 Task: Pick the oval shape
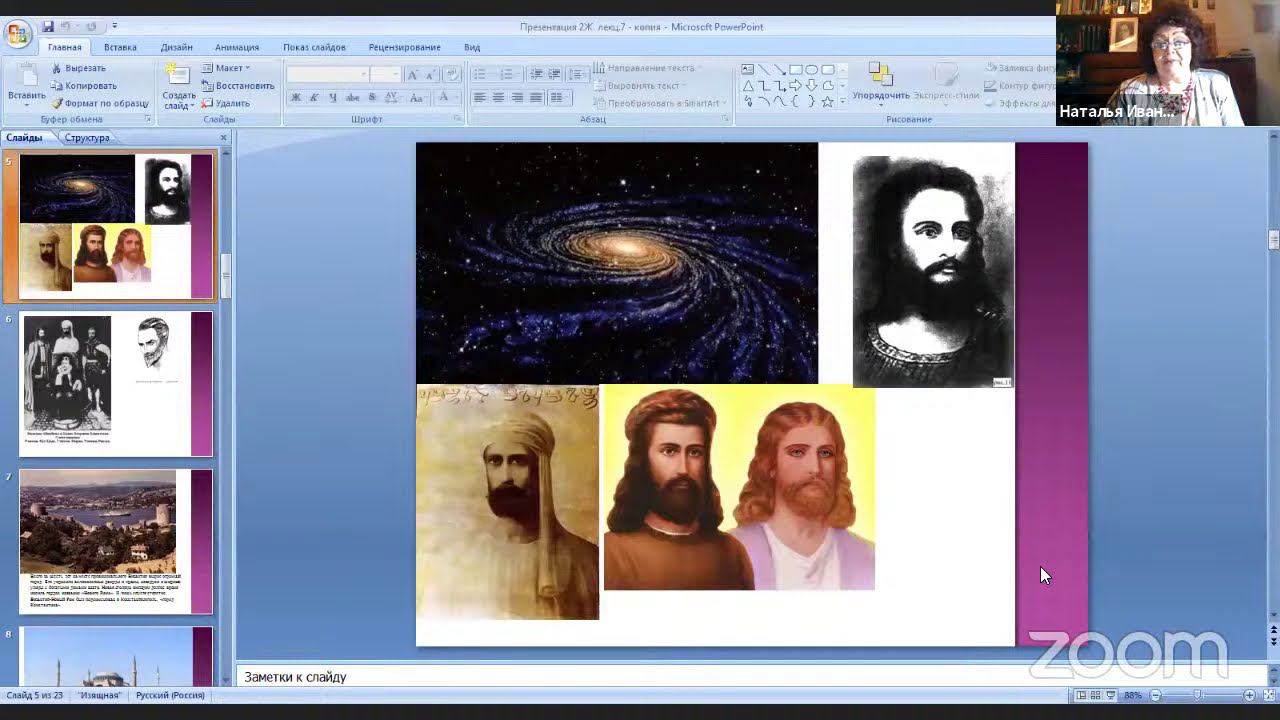click(x=812, y=70)
